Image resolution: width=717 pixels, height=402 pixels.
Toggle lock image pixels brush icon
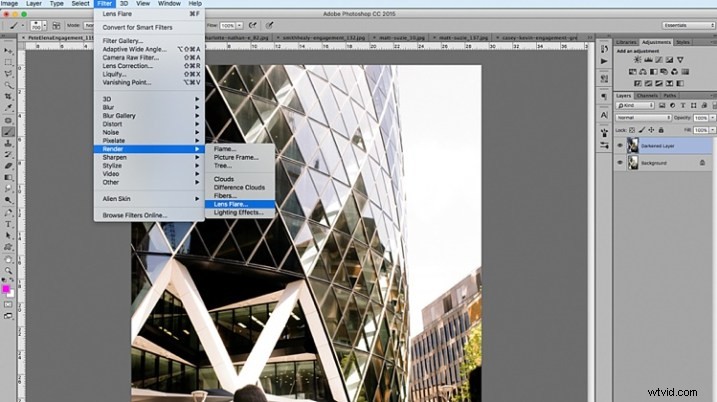pyautogui.click(x=642, y=130)
